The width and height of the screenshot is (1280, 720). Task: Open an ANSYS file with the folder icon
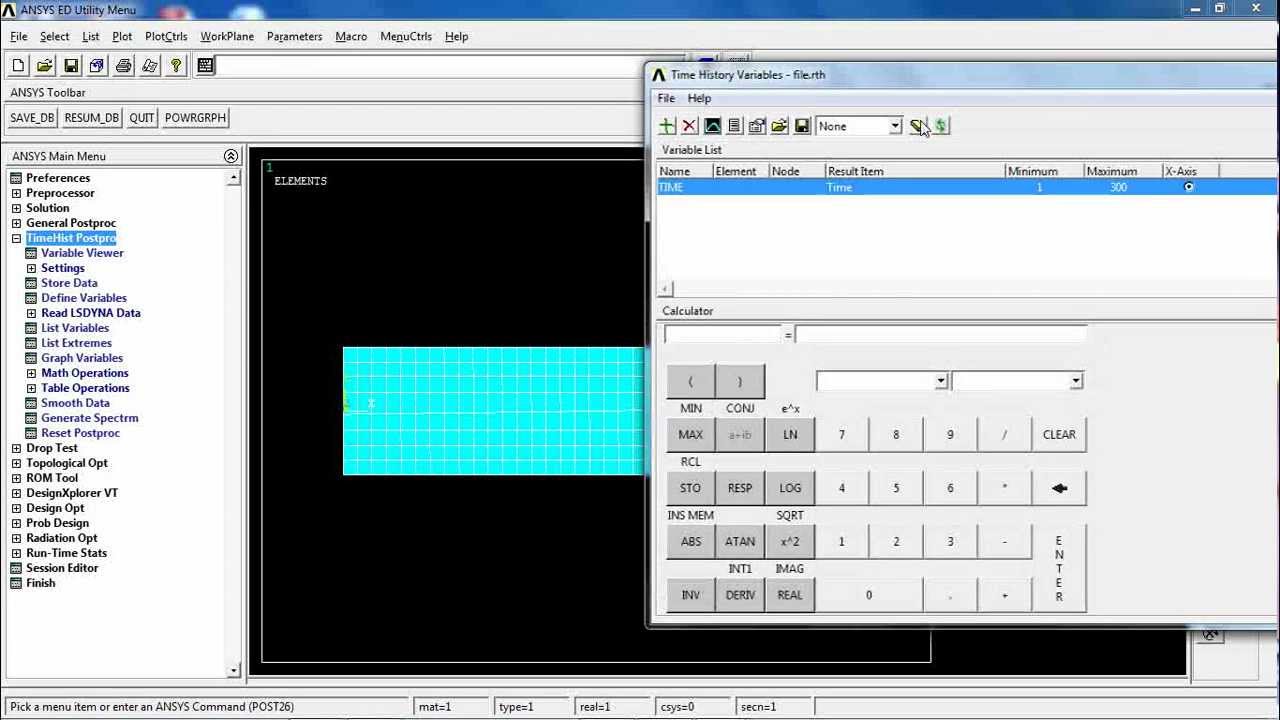click(x=44, y=66)
